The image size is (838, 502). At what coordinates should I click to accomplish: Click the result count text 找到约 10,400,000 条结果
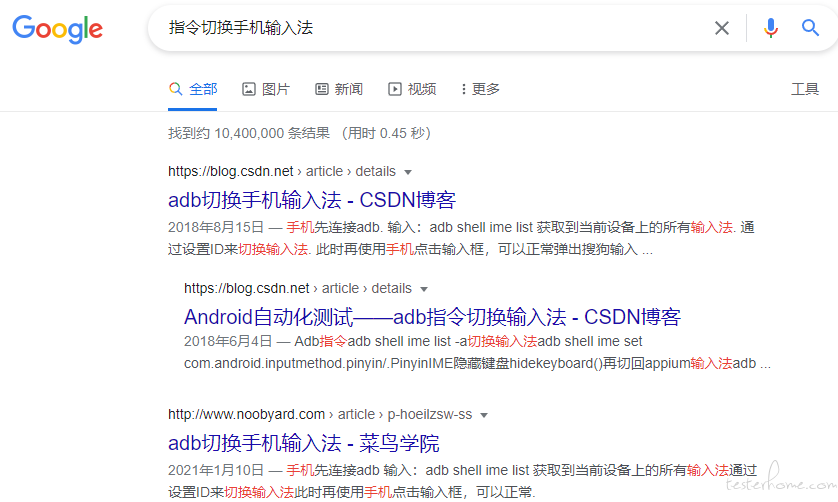click(249, 133)
